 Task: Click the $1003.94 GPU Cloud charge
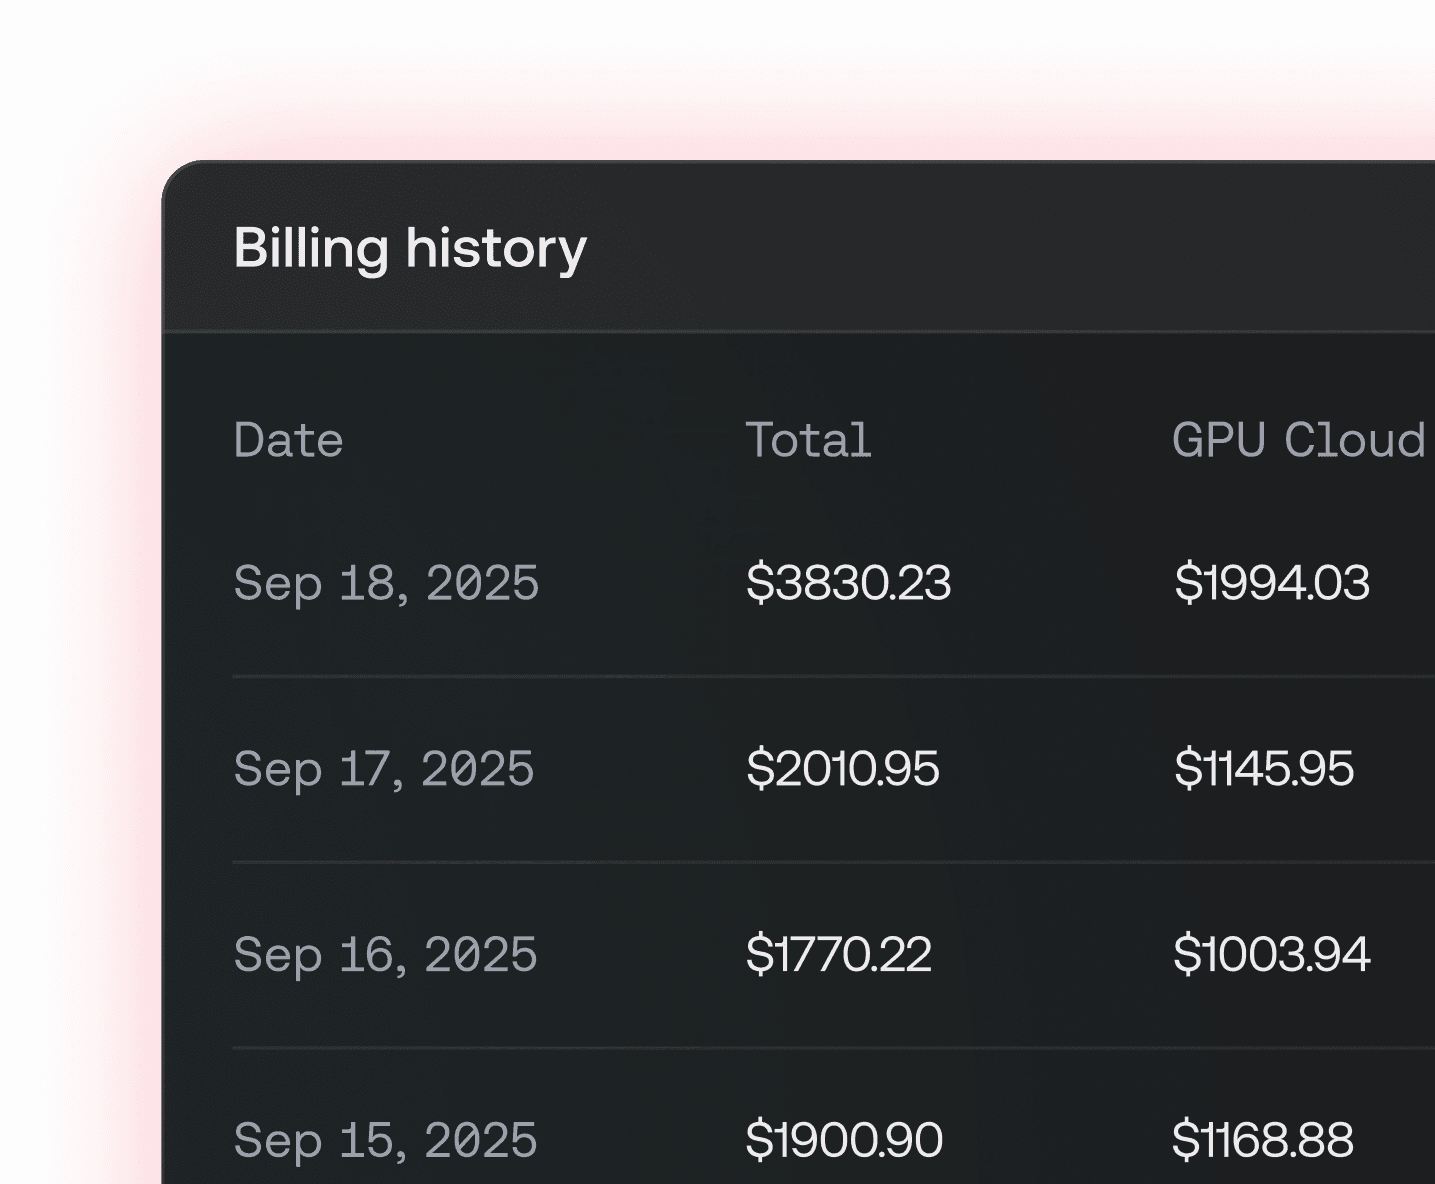point(1271,955)
